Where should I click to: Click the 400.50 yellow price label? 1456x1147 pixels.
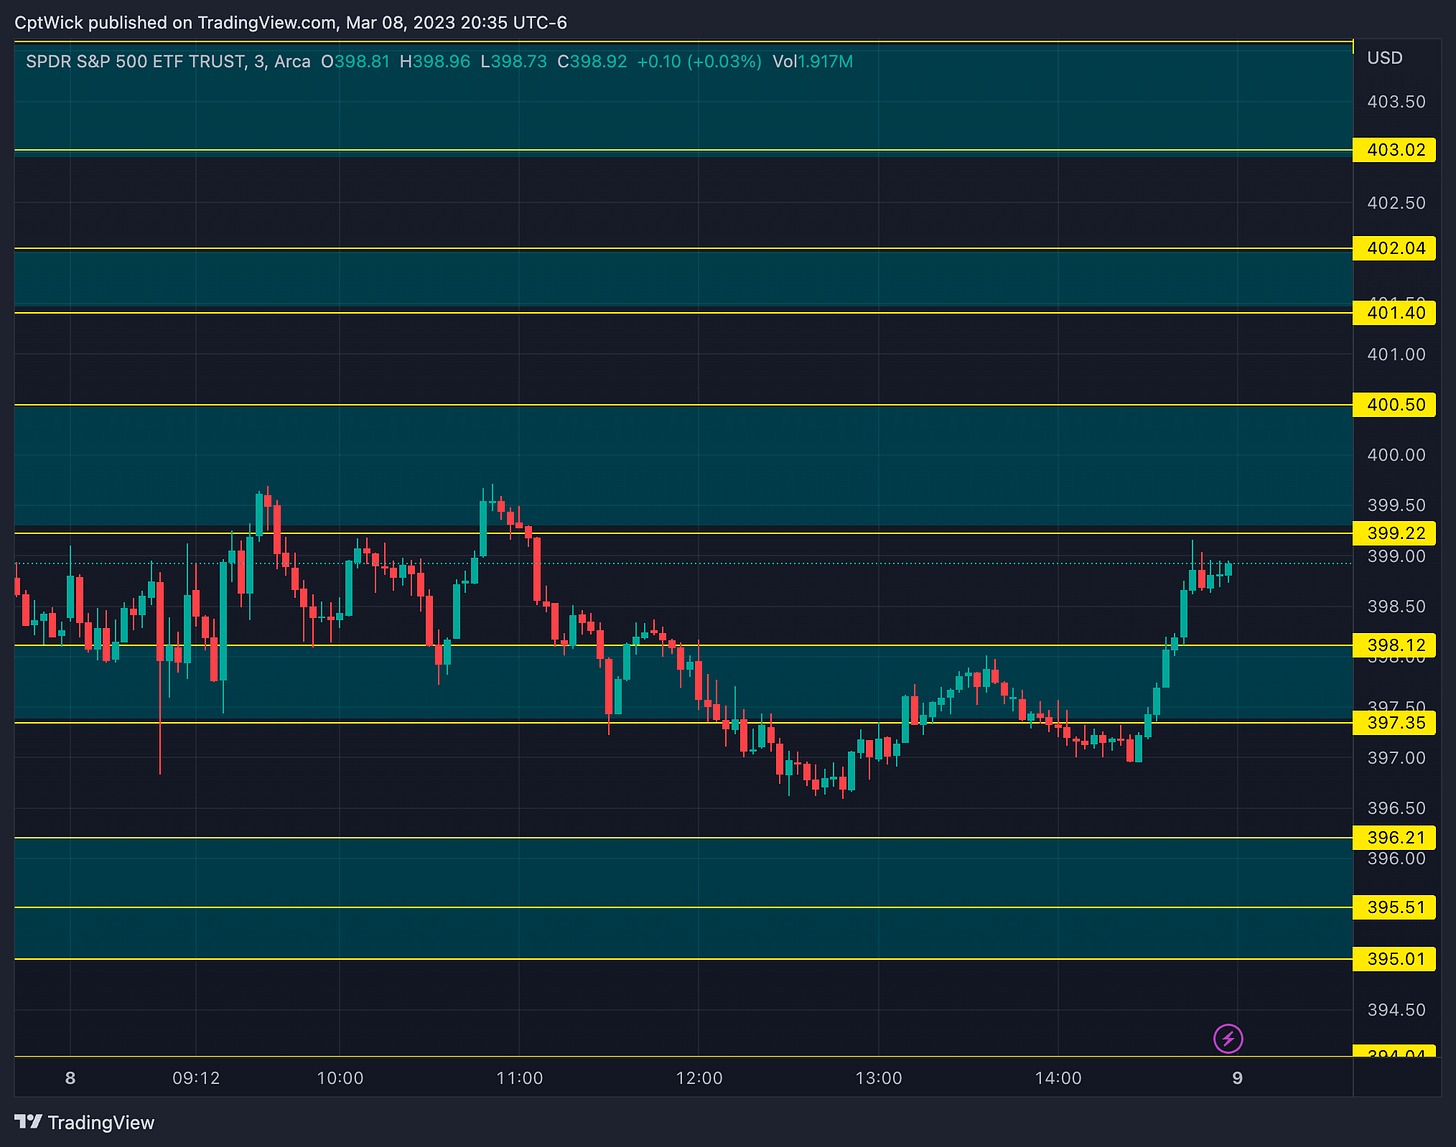(1395, 405)
